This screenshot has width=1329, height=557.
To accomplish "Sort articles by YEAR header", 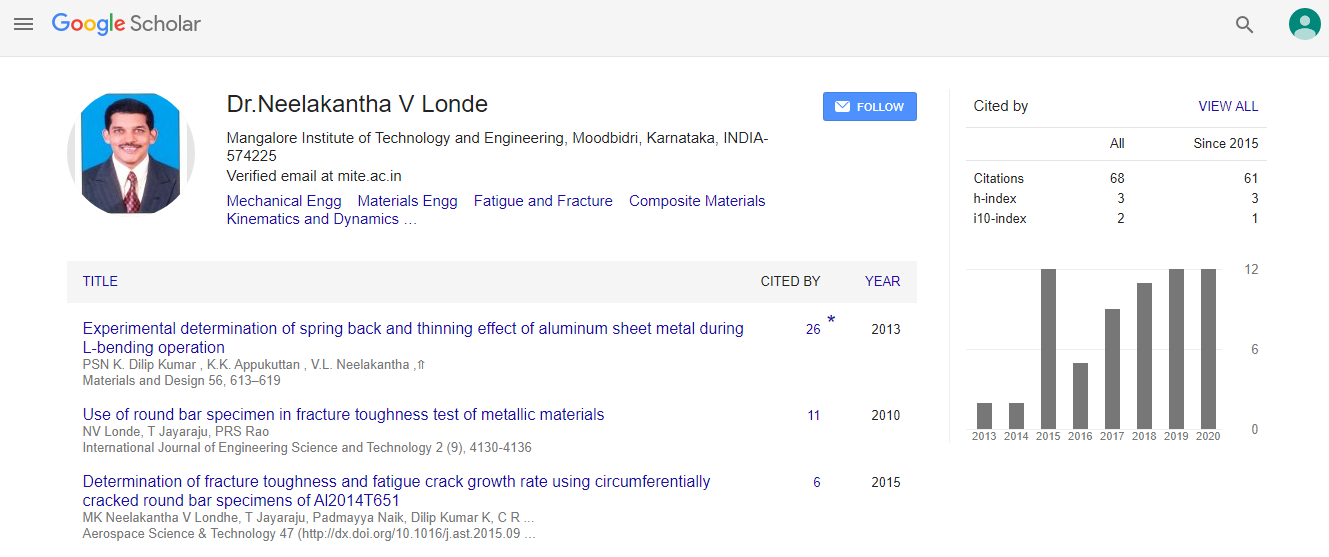I will 882,281.
